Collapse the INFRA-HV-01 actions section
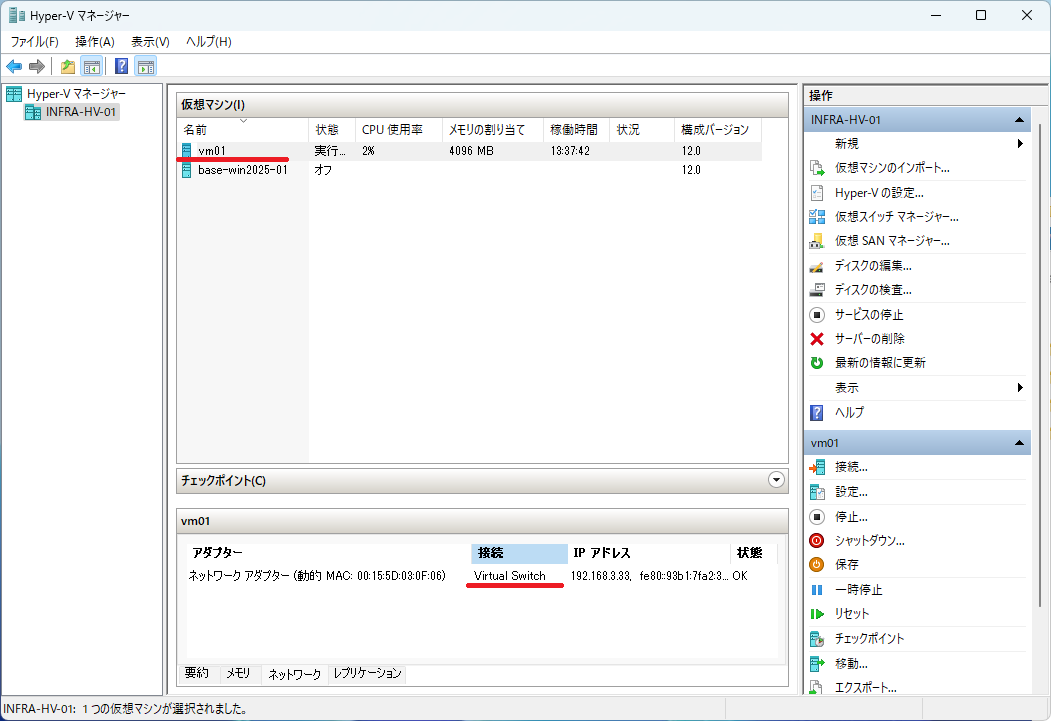The width and height of the screenshot is (1051, 721). 1019,120
